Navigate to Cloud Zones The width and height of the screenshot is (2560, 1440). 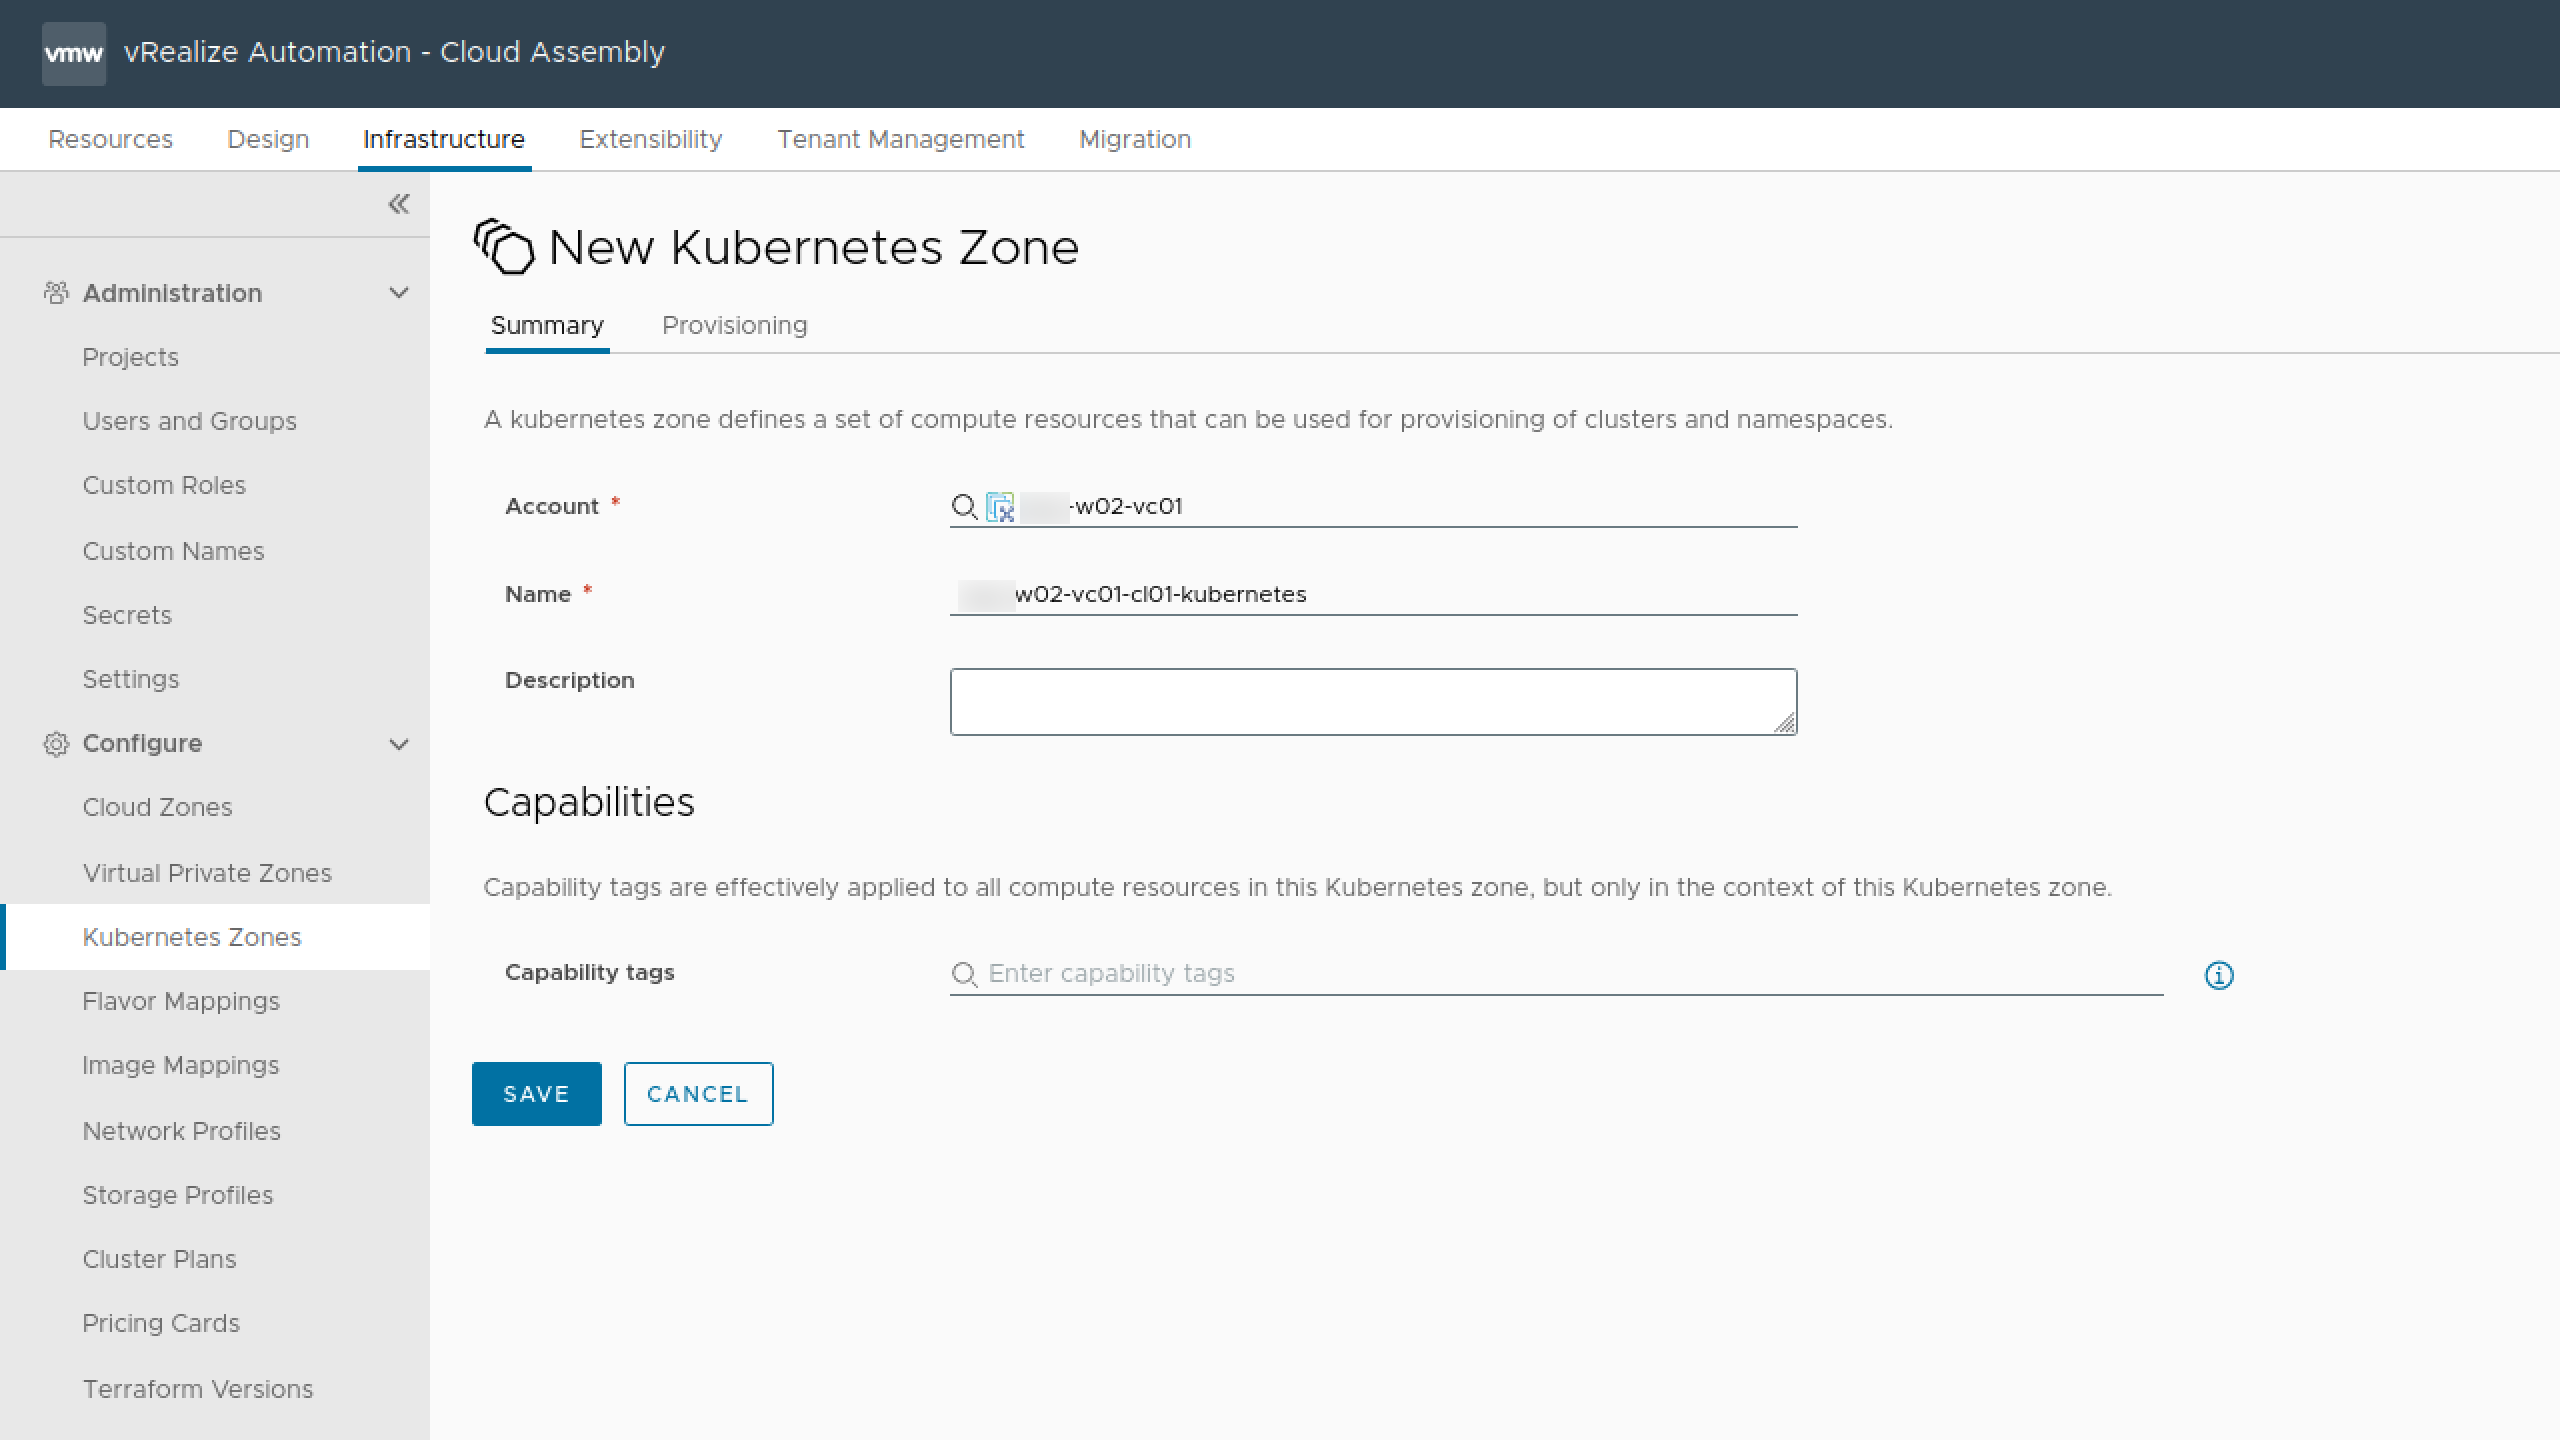point(157,807)
